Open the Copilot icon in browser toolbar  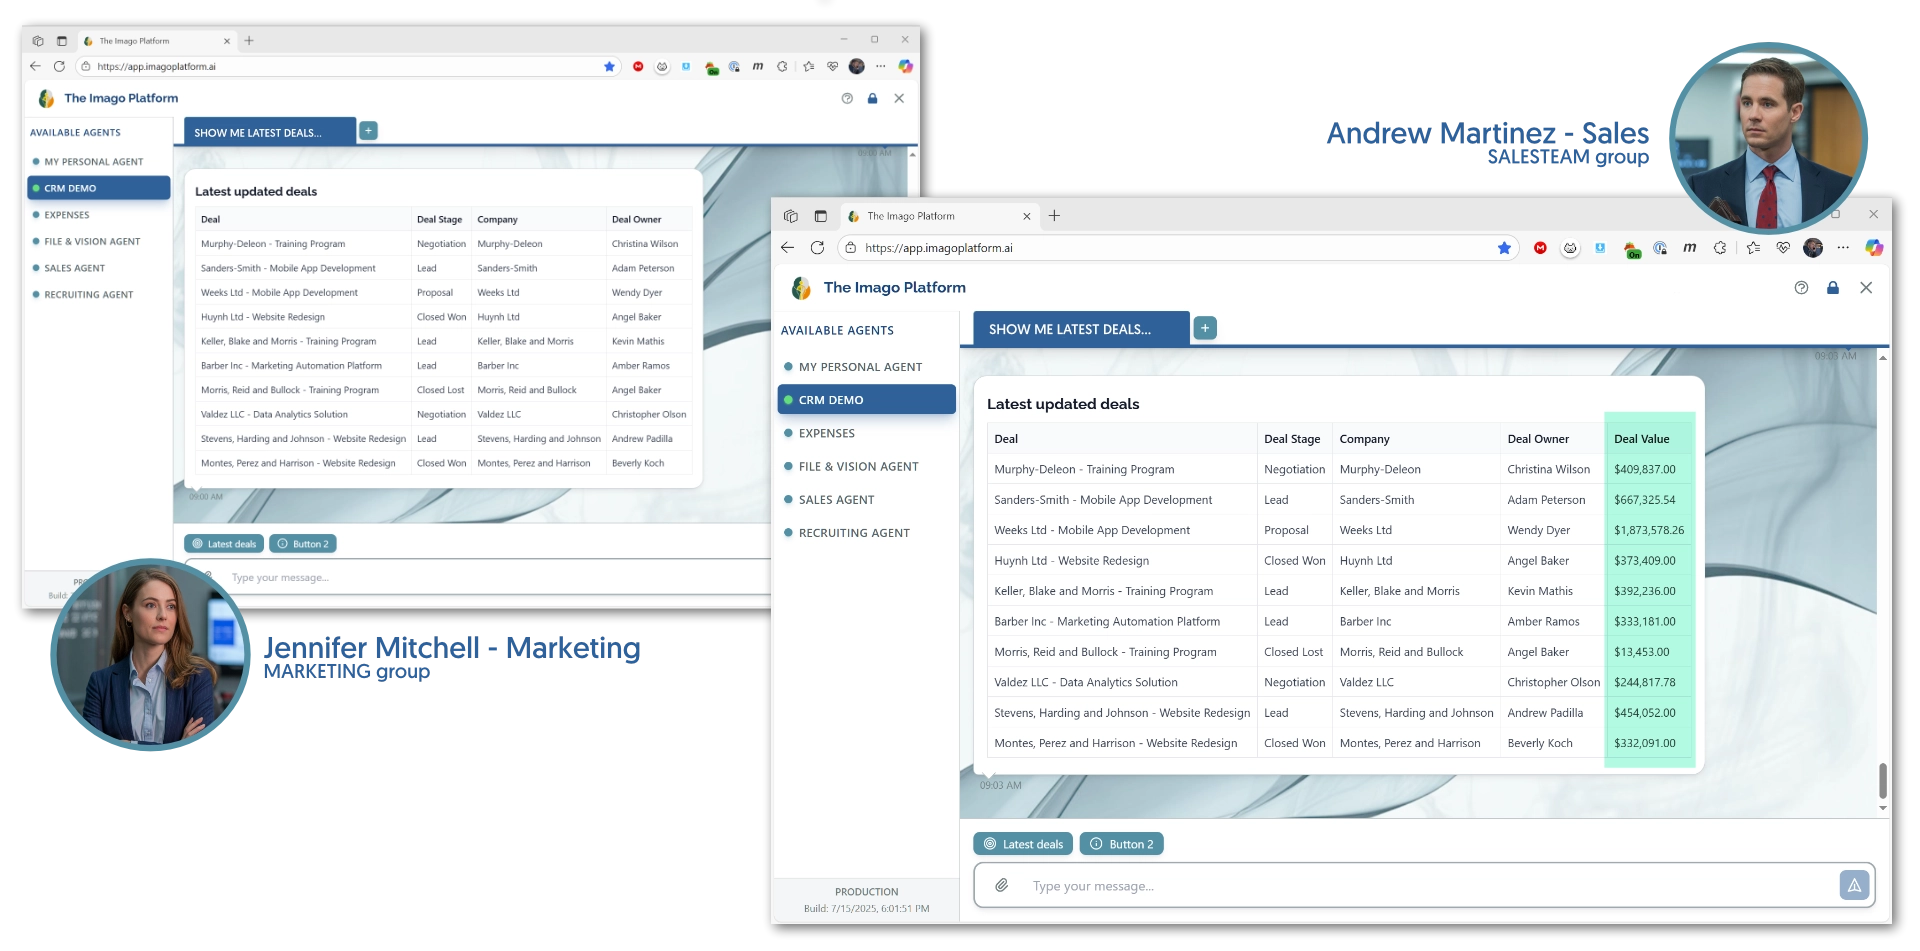coord(1873,248)
